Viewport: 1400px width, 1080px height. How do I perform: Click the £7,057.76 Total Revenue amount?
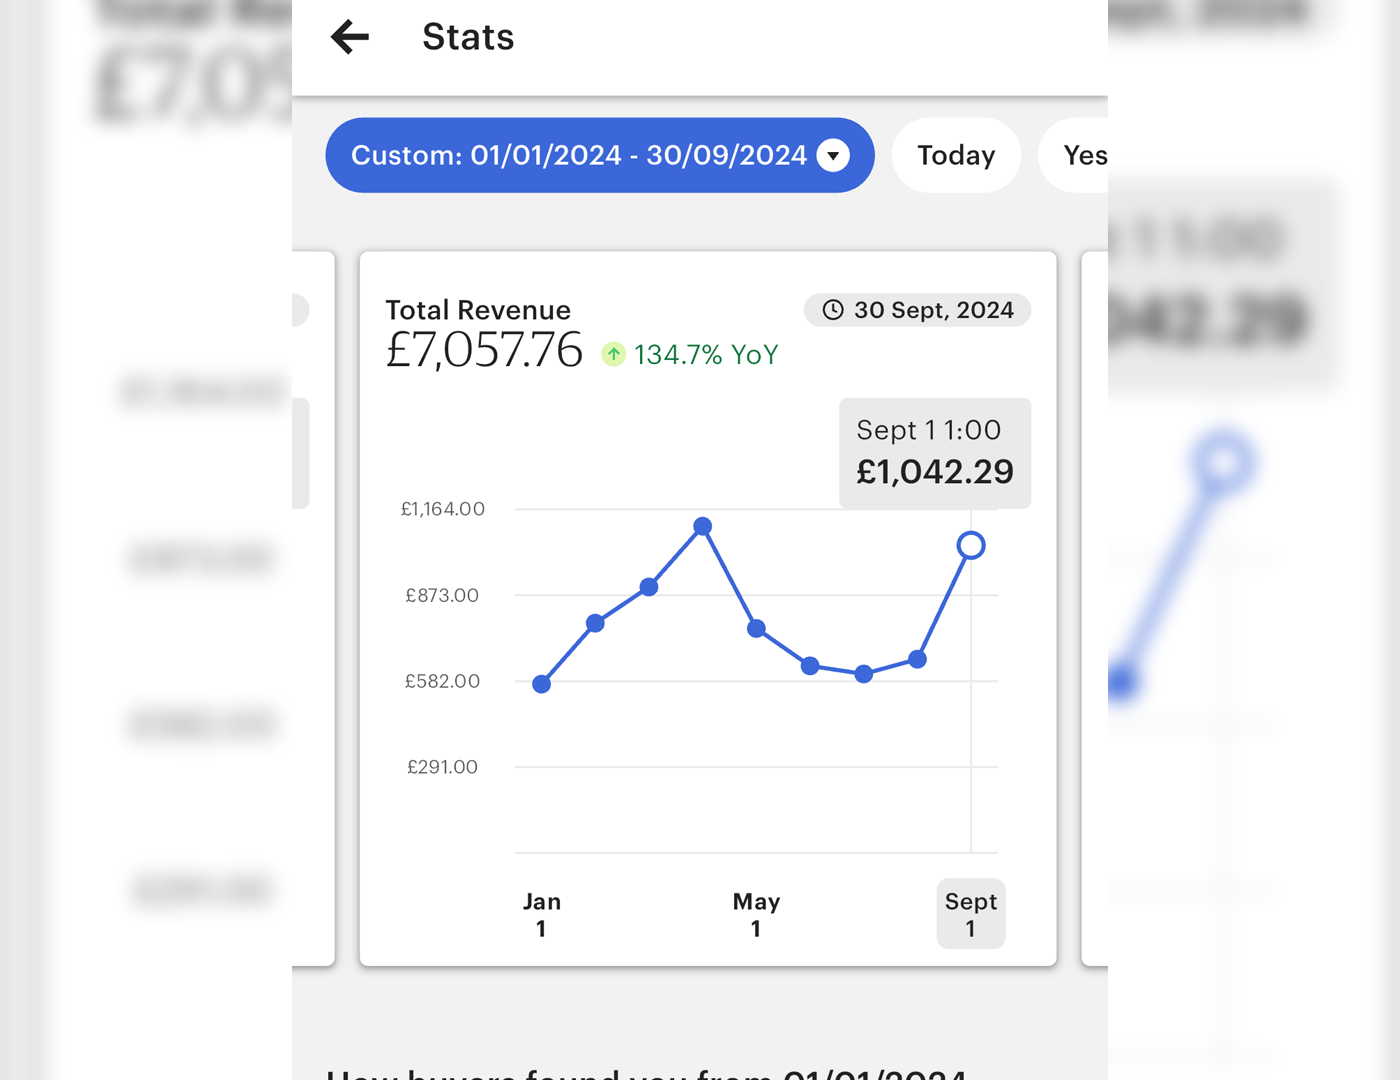coord(484,351)
